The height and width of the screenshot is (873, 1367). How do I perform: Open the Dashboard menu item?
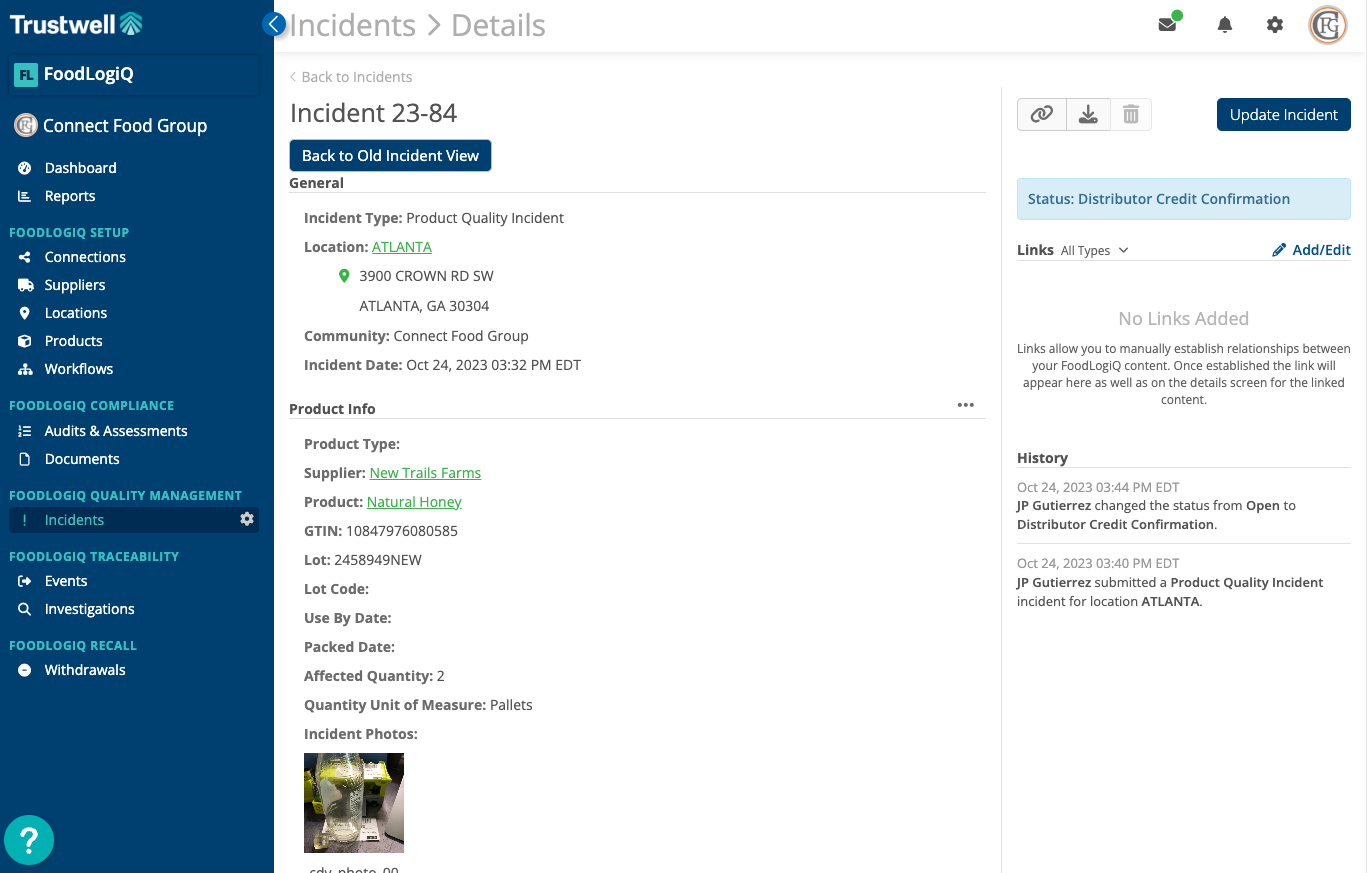(x=80, y=168)
